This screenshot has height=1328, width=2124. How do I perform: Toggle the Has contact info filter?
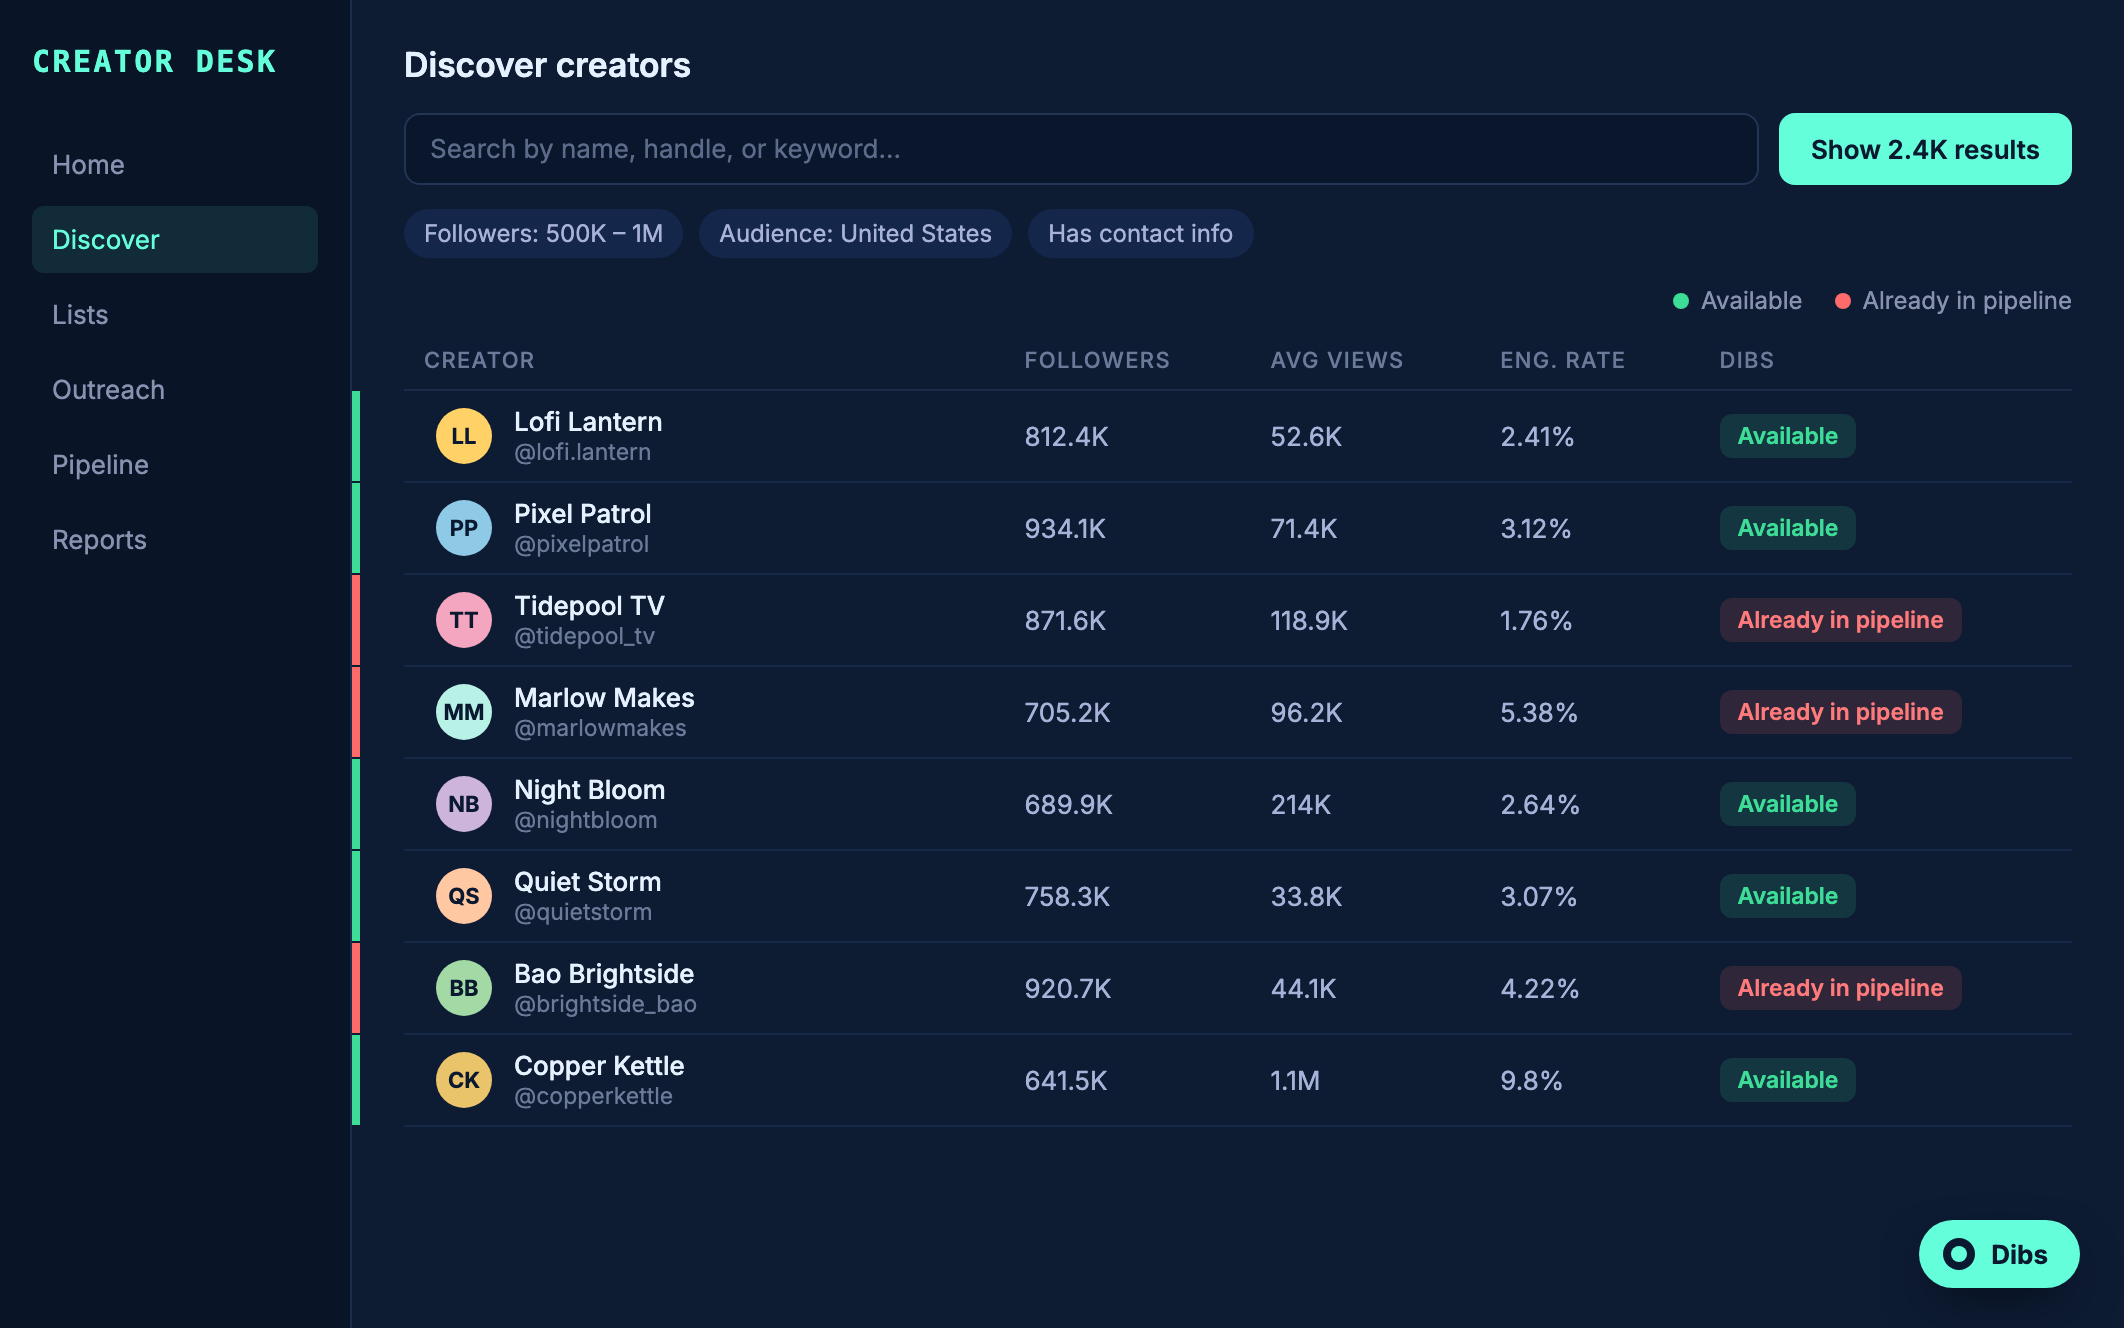1140,234
